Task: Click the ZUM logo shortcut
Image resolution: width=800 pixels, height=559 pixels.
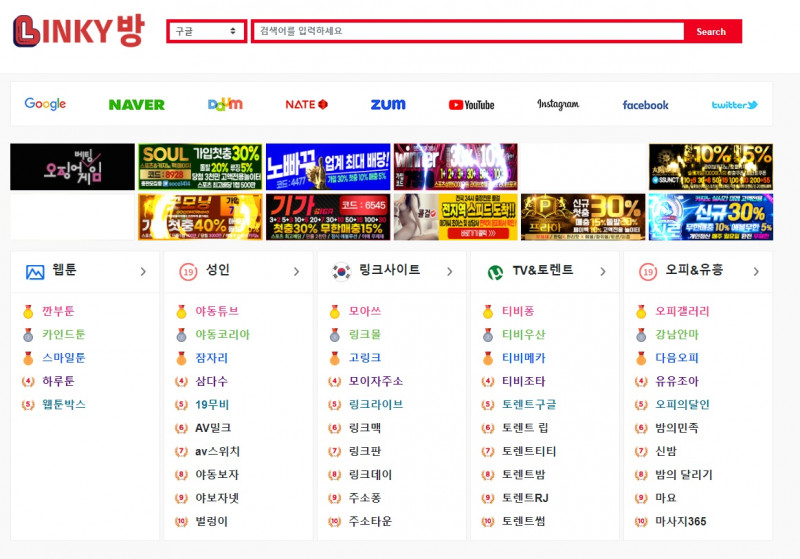Action: pos(388,104)
